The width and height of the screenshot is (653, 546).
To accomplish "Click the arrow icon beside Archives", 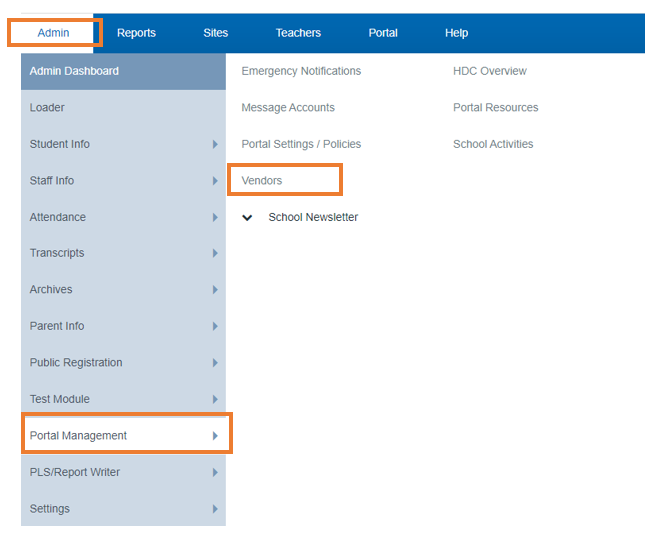I will point(215,289).
